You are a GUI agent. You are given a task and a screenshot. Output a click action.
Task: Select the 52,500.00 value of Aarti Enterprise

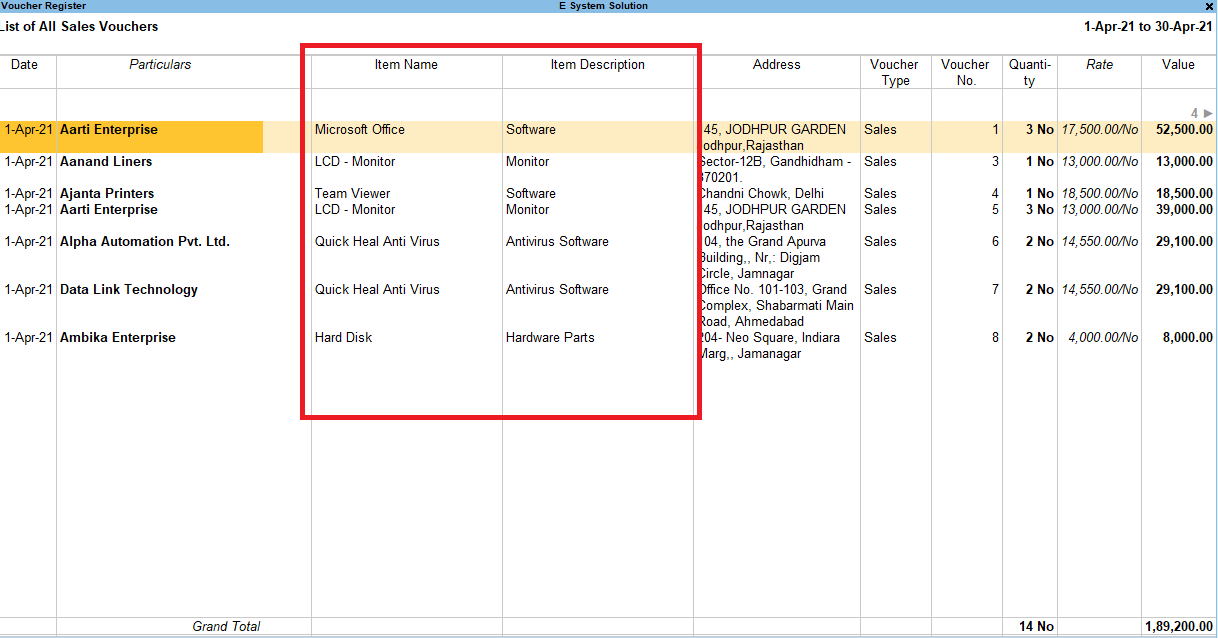pyautogui.click(x=1183, y=129)
